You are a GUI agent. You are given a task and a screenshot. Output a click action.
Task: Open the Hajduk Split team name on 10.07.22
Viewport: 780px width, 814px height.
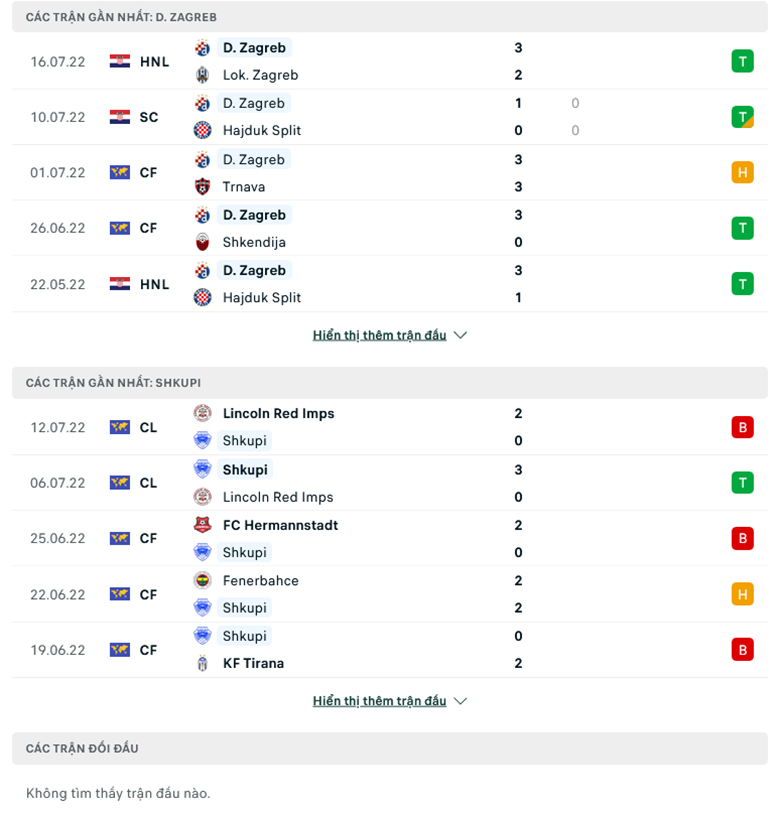pyautogui.click(x=262, y=130)
